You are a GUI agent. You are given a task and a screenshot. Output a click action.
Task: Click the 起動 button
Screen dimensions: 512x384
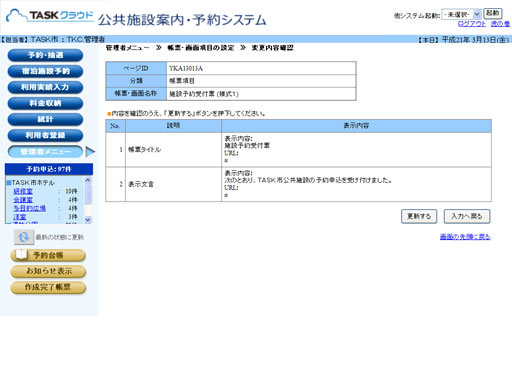point(493,13)
